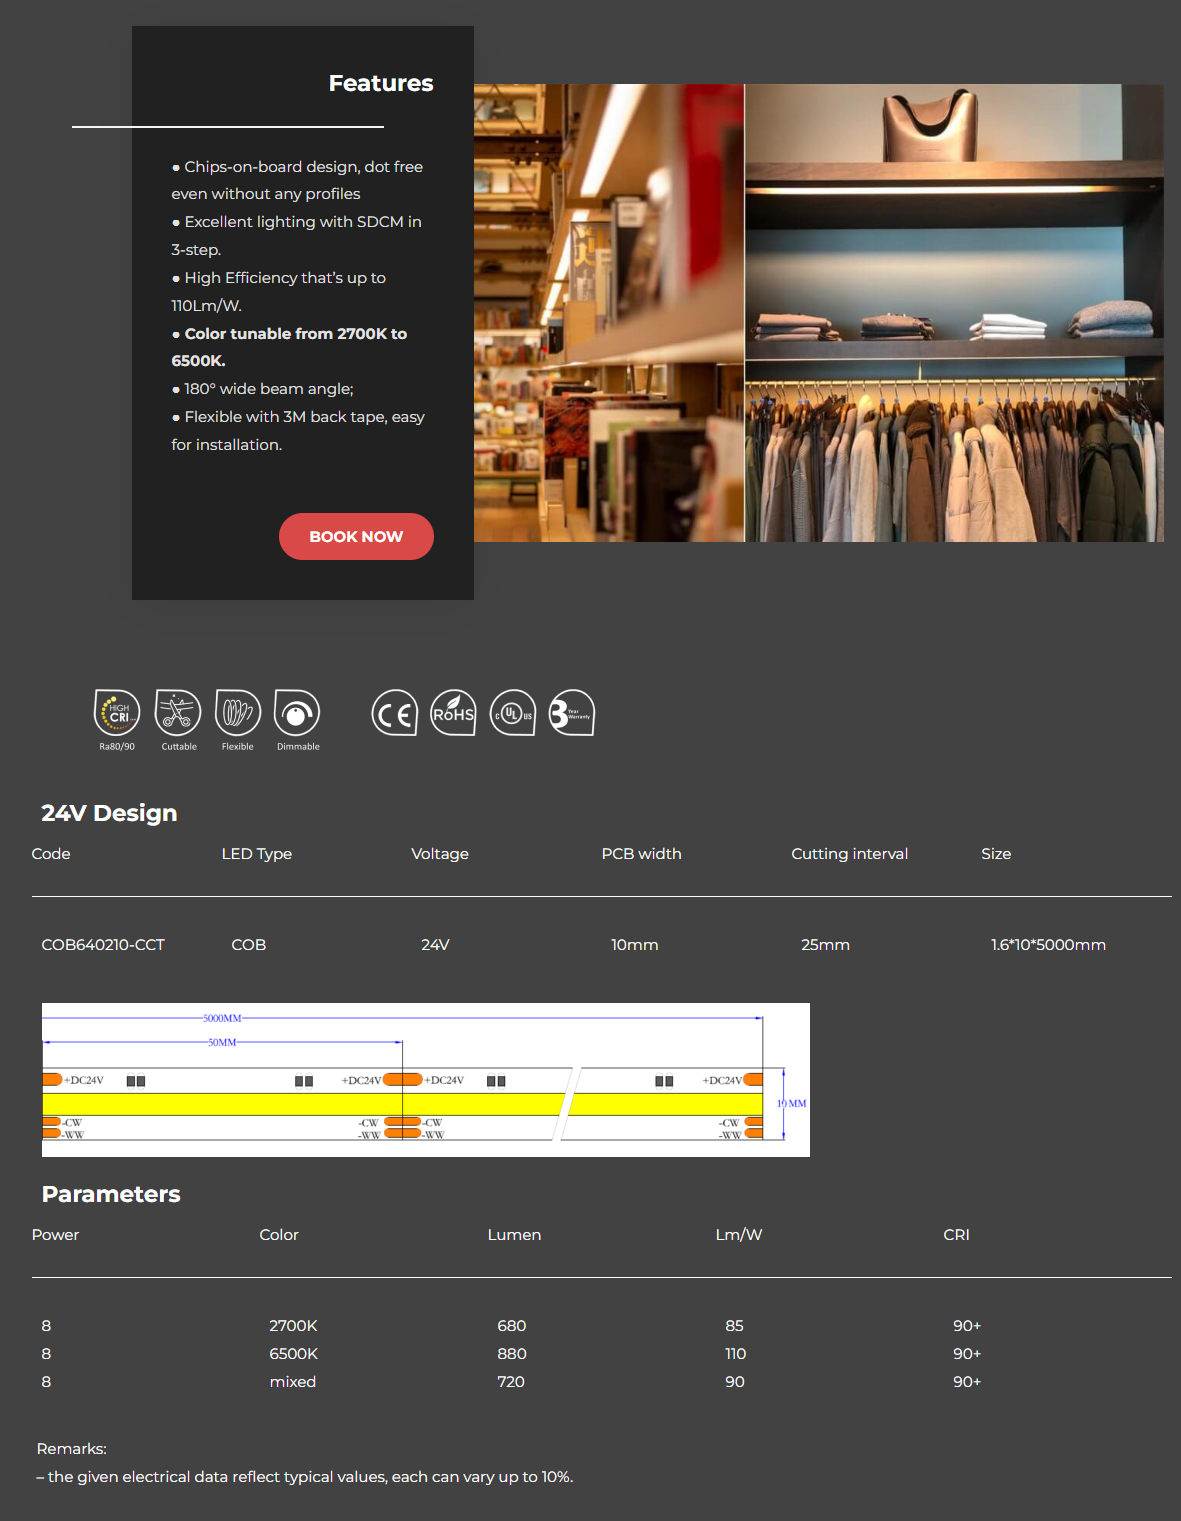The image size is (1181, 1521).
Task: Click the Parameters section heading
Action: click(111, 1194)
